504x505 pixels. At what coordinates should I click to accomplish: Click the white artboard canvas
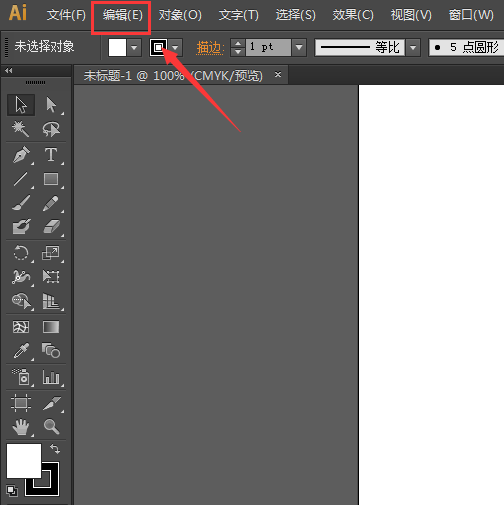click(x=431, y=295)
